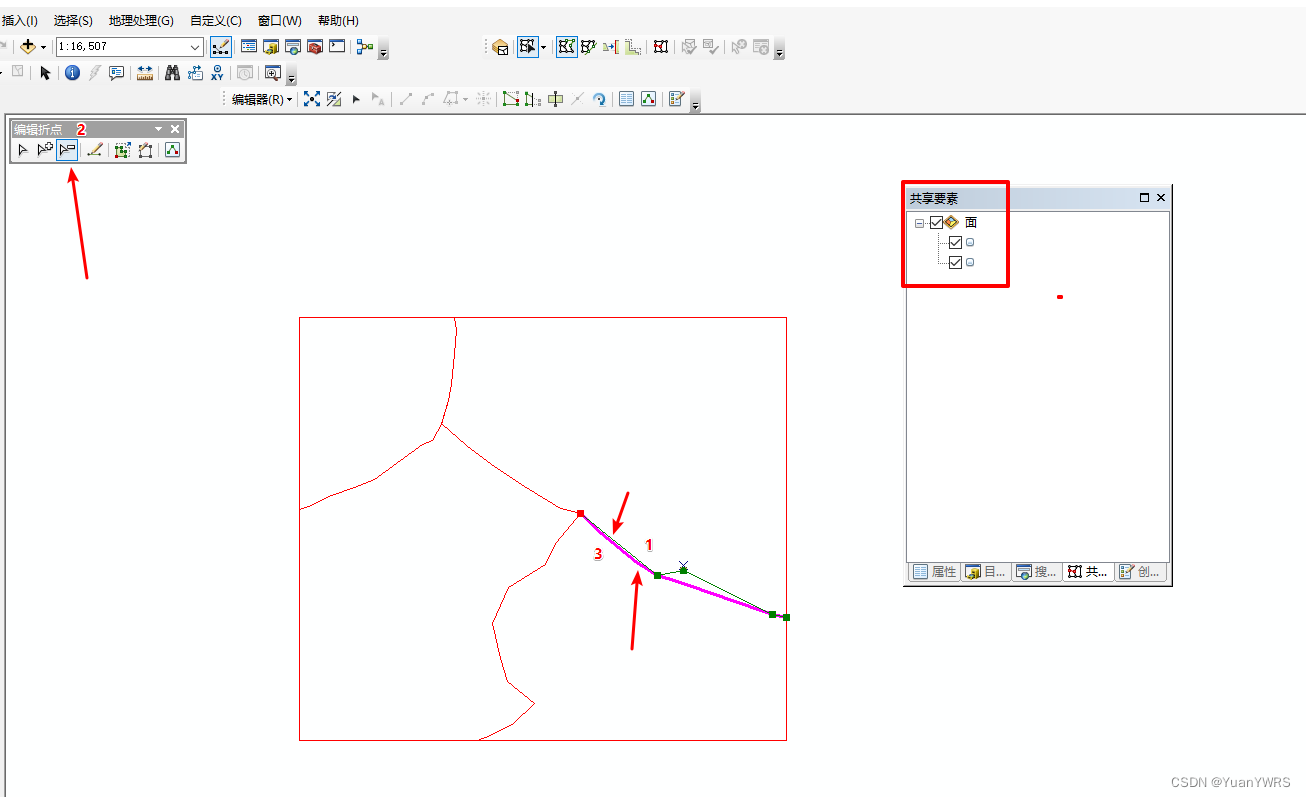Click the Modify Edge topology tool
Viewport: 1306px width, 797px height.
point(567,47)
